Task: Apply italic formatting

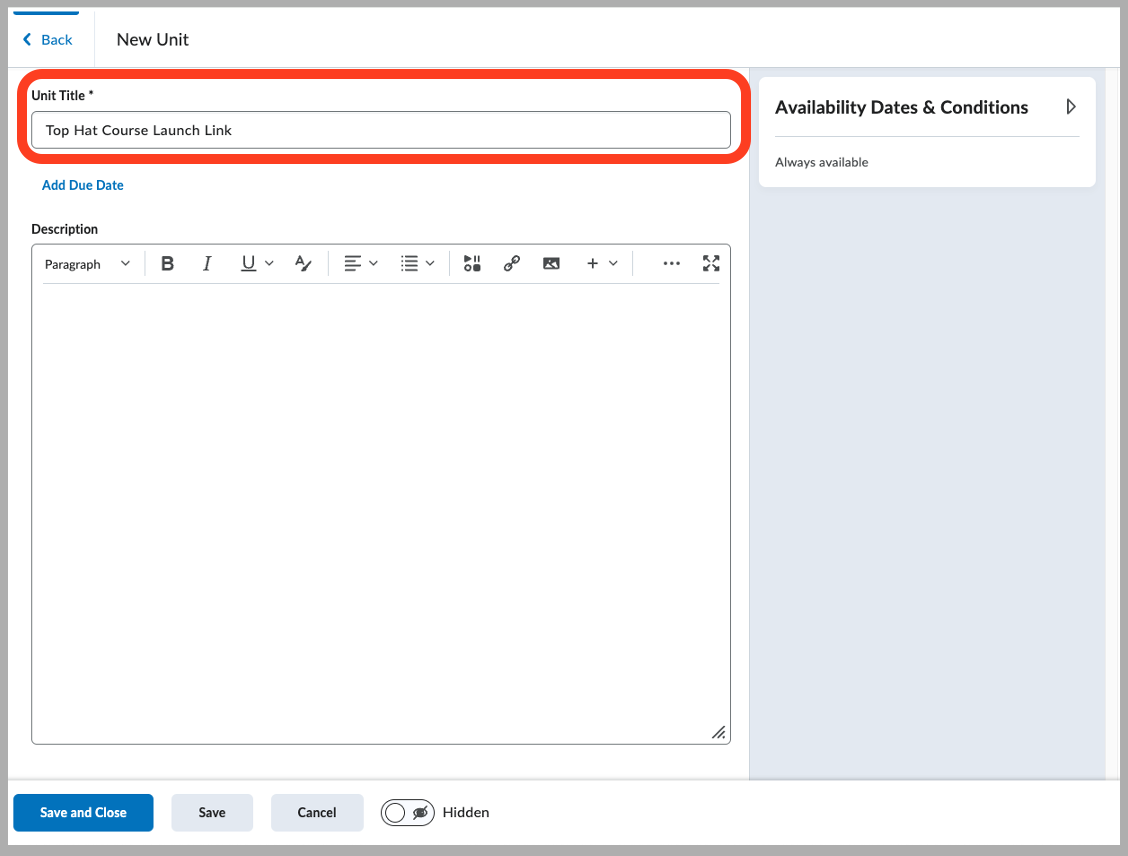Action: click(207, 263)
